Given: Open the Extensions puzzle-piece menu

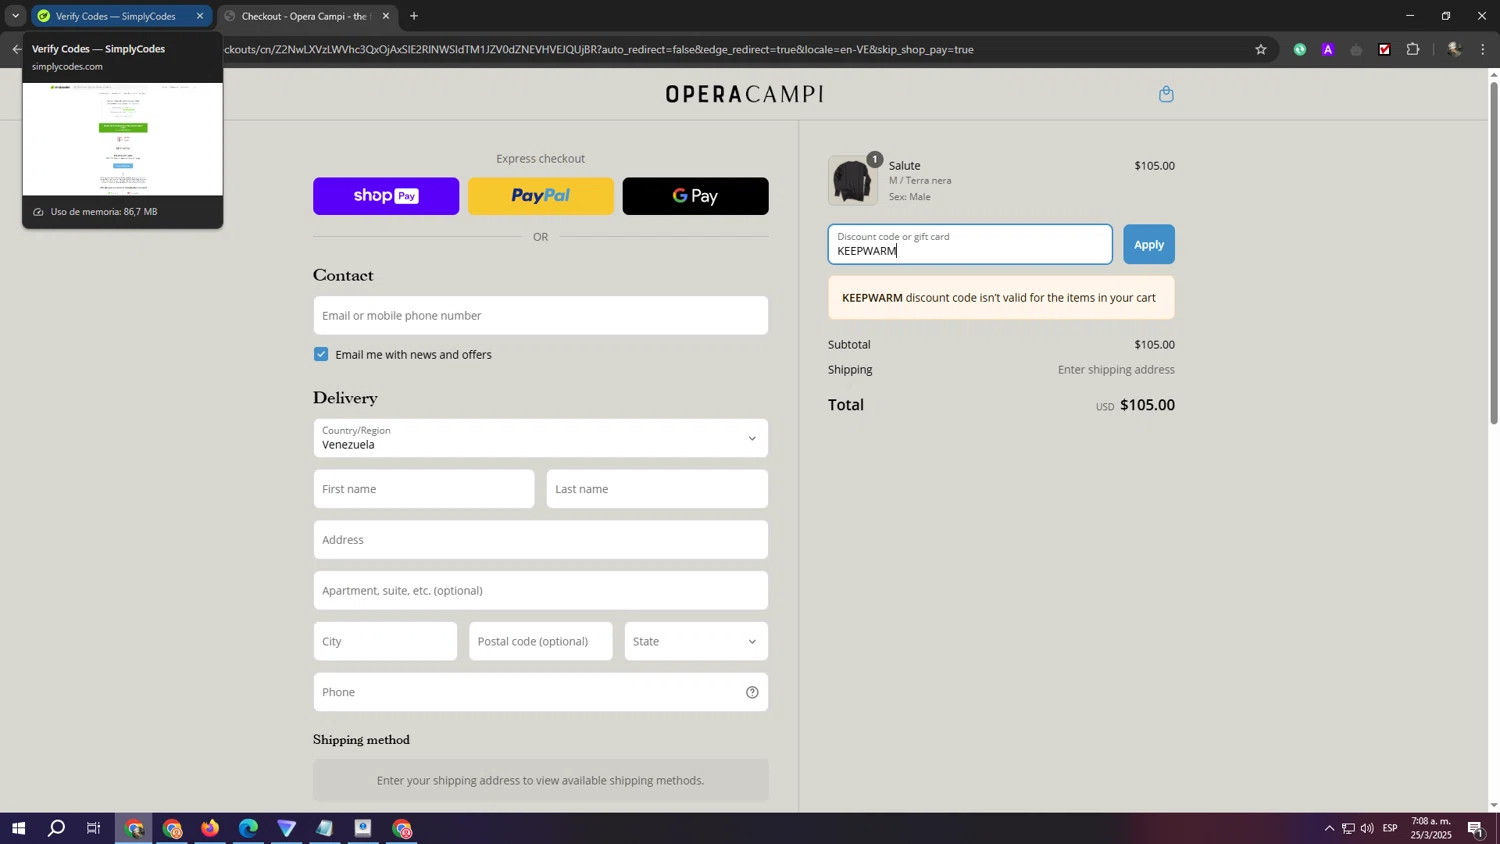Looking at the screenshot, I should pyautogui.click(x=1413, y=49).
